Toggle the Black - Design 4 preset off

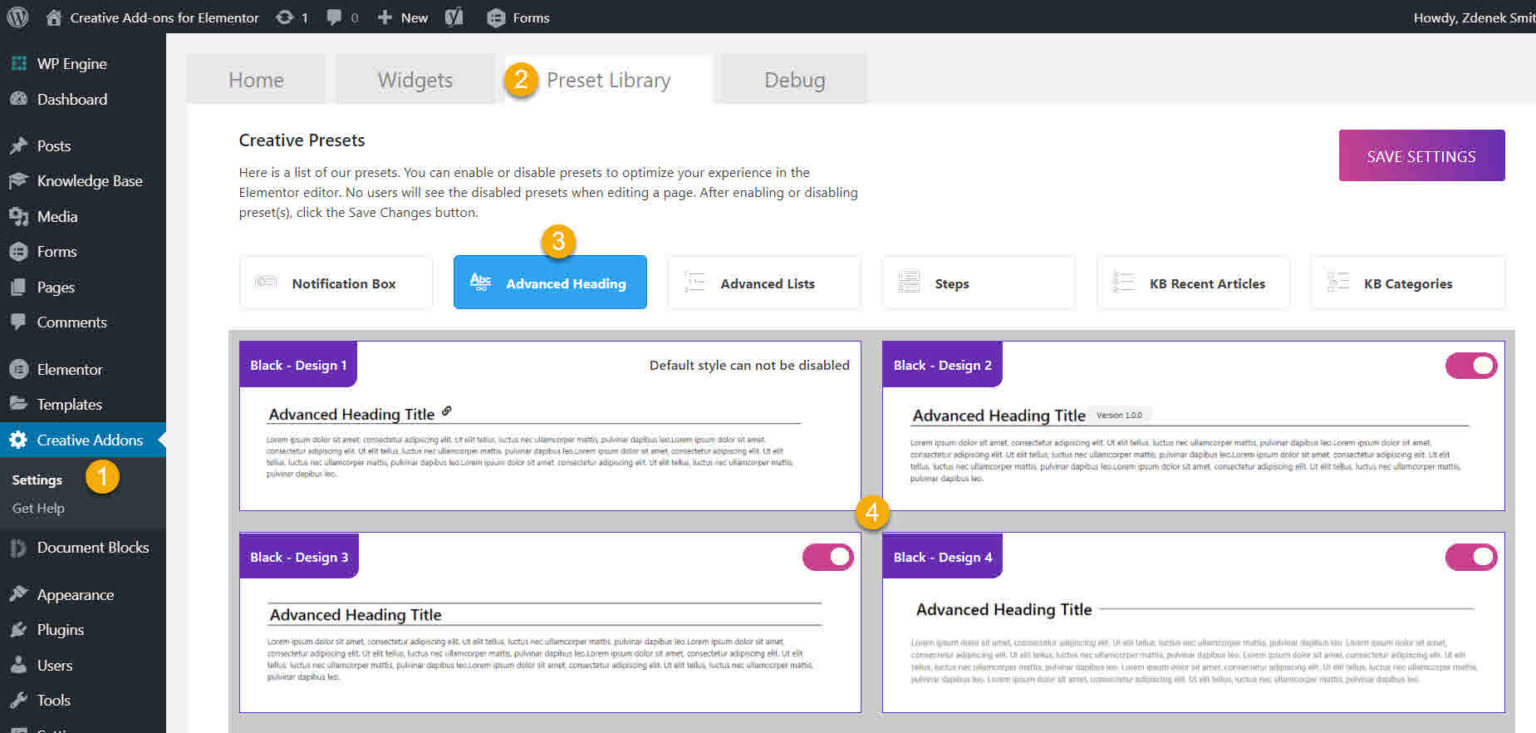[x=1471, y=556]
